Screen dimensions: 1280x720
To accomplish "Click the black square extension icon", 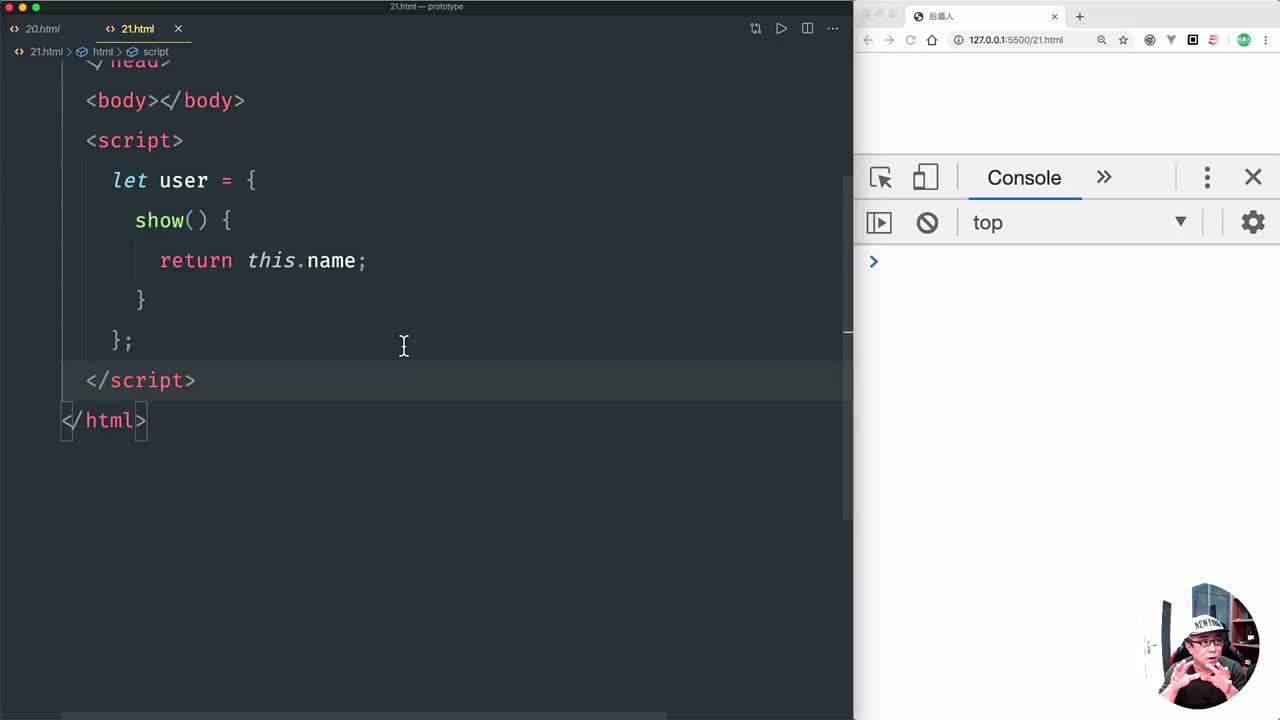I will (1193, 40).
